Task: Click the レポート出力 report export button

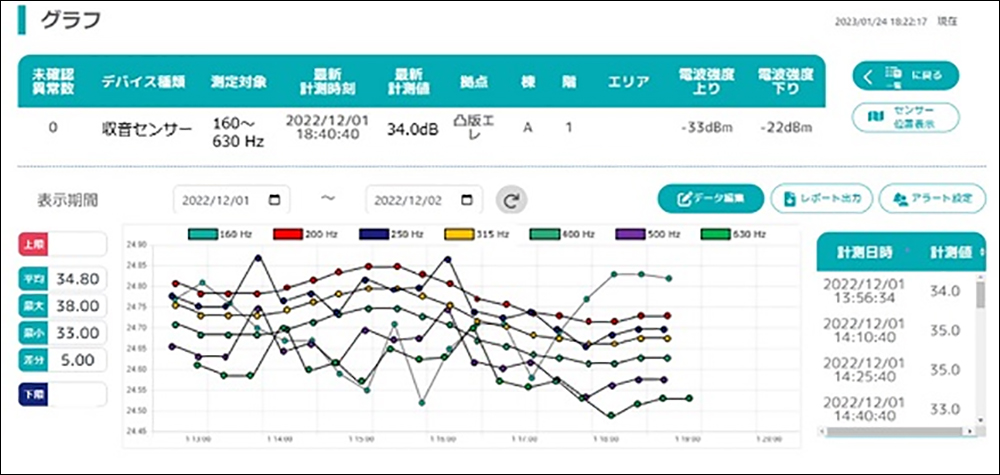Action: click(x=821, y=198)
